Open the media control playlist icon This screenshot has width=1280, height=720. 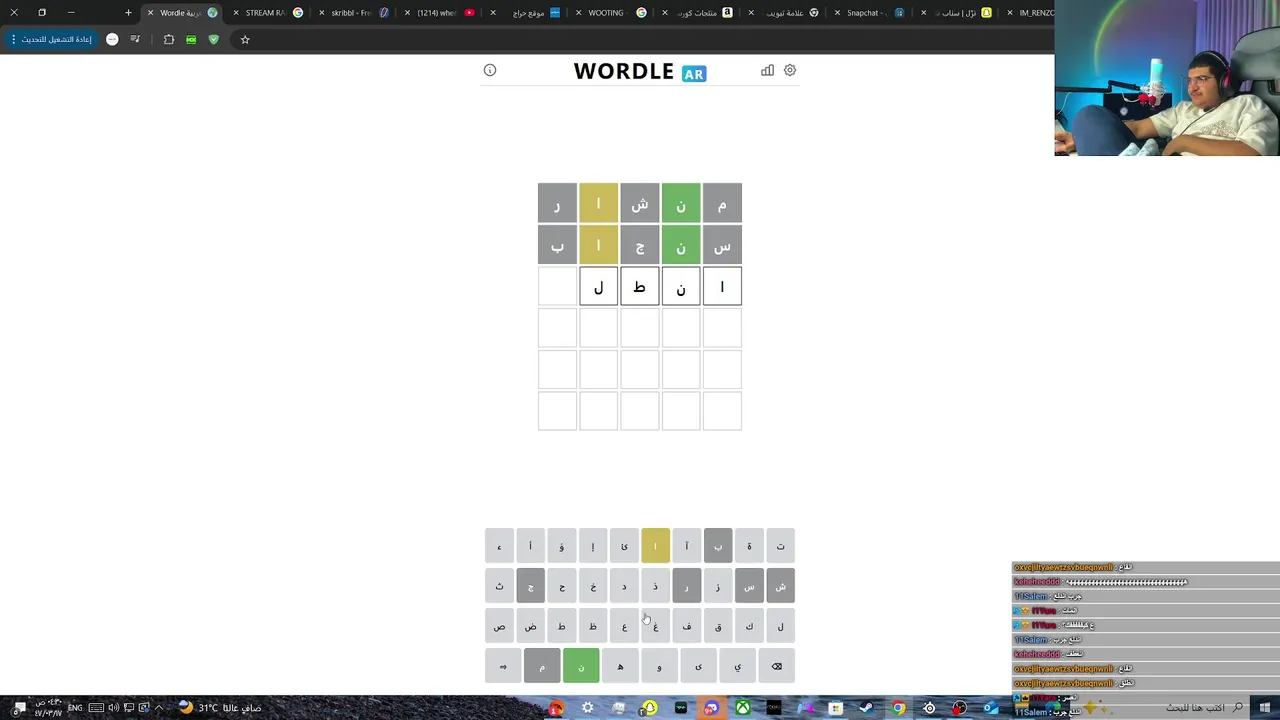point(135,39)
